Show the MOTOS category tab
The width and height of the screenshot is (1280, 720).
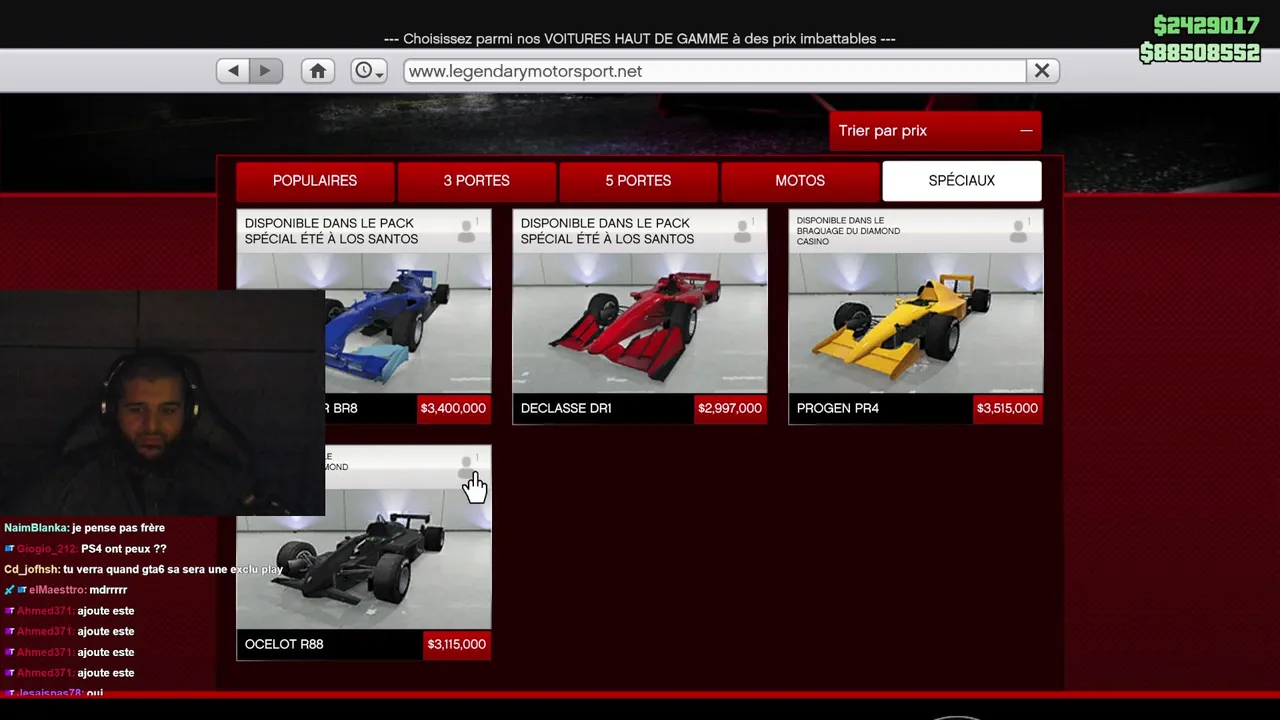(x=800, y=181)
